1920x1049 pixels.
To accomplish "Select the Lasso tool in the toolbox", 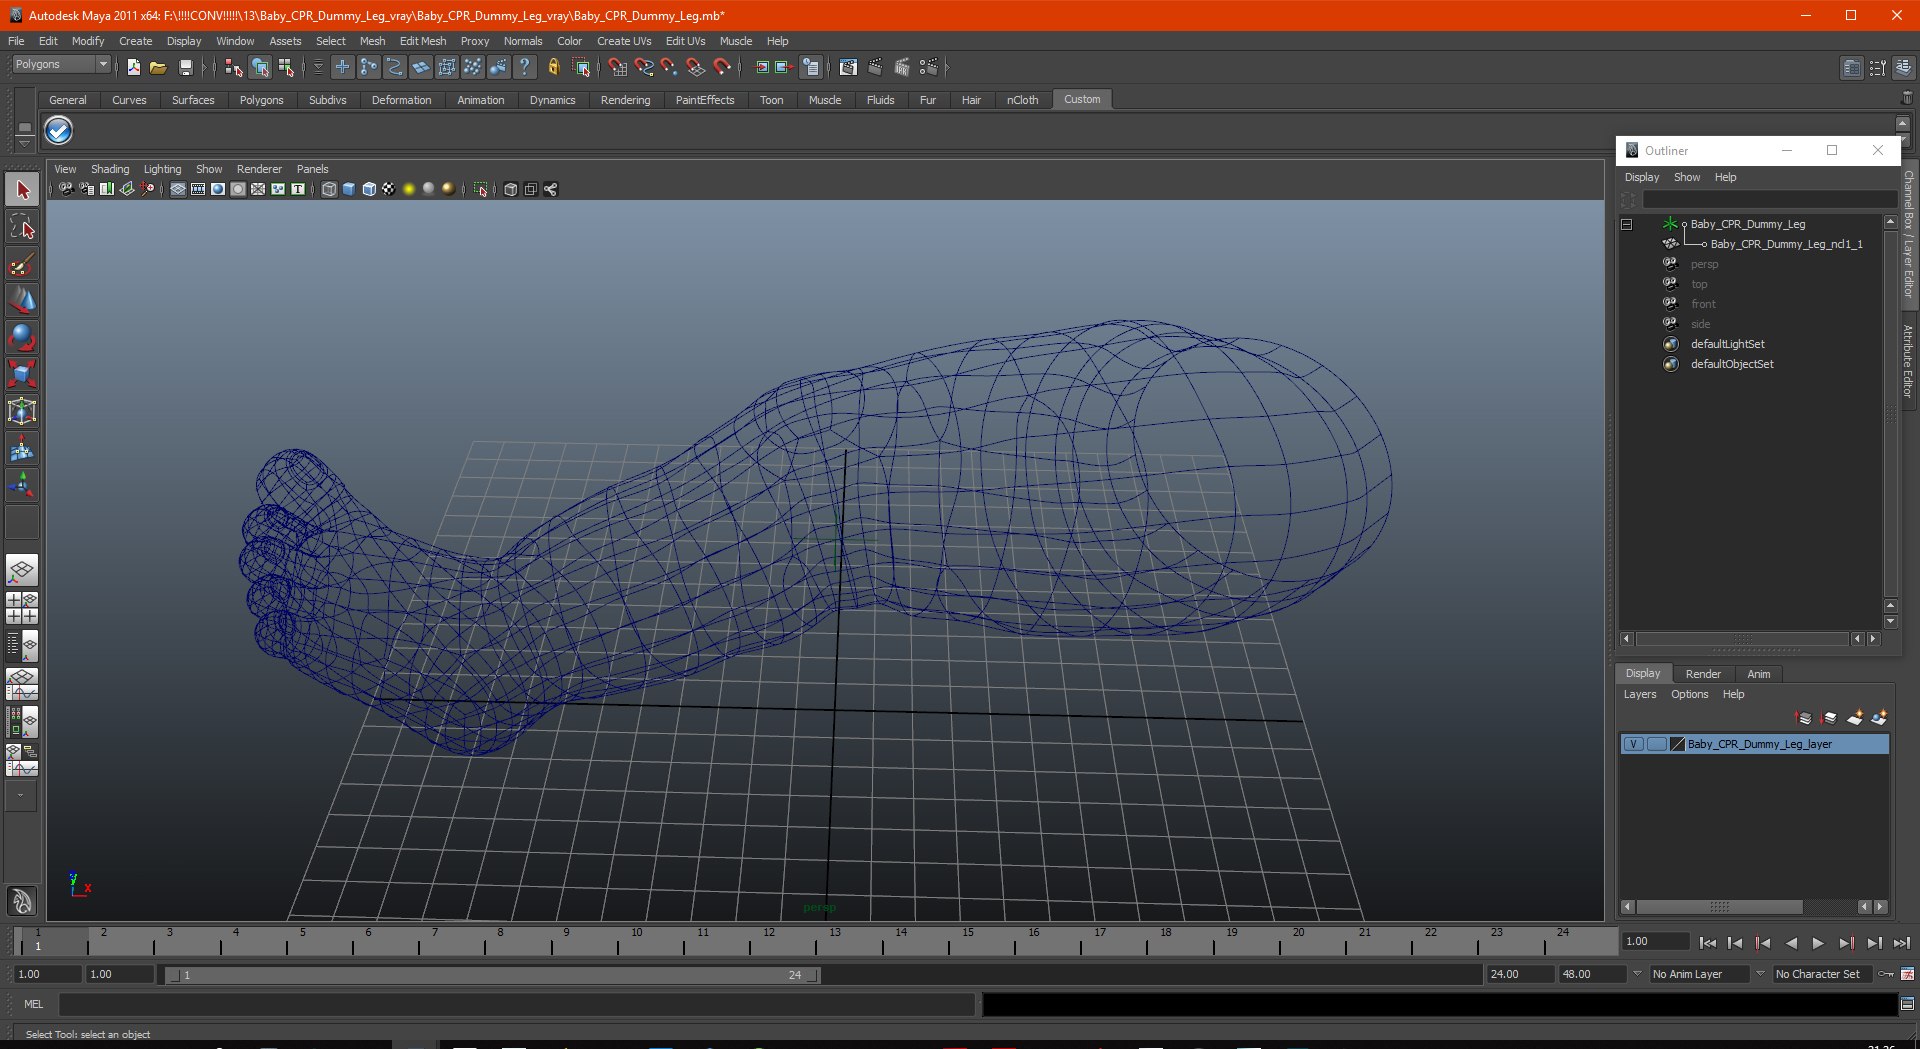I will point(22,228).
